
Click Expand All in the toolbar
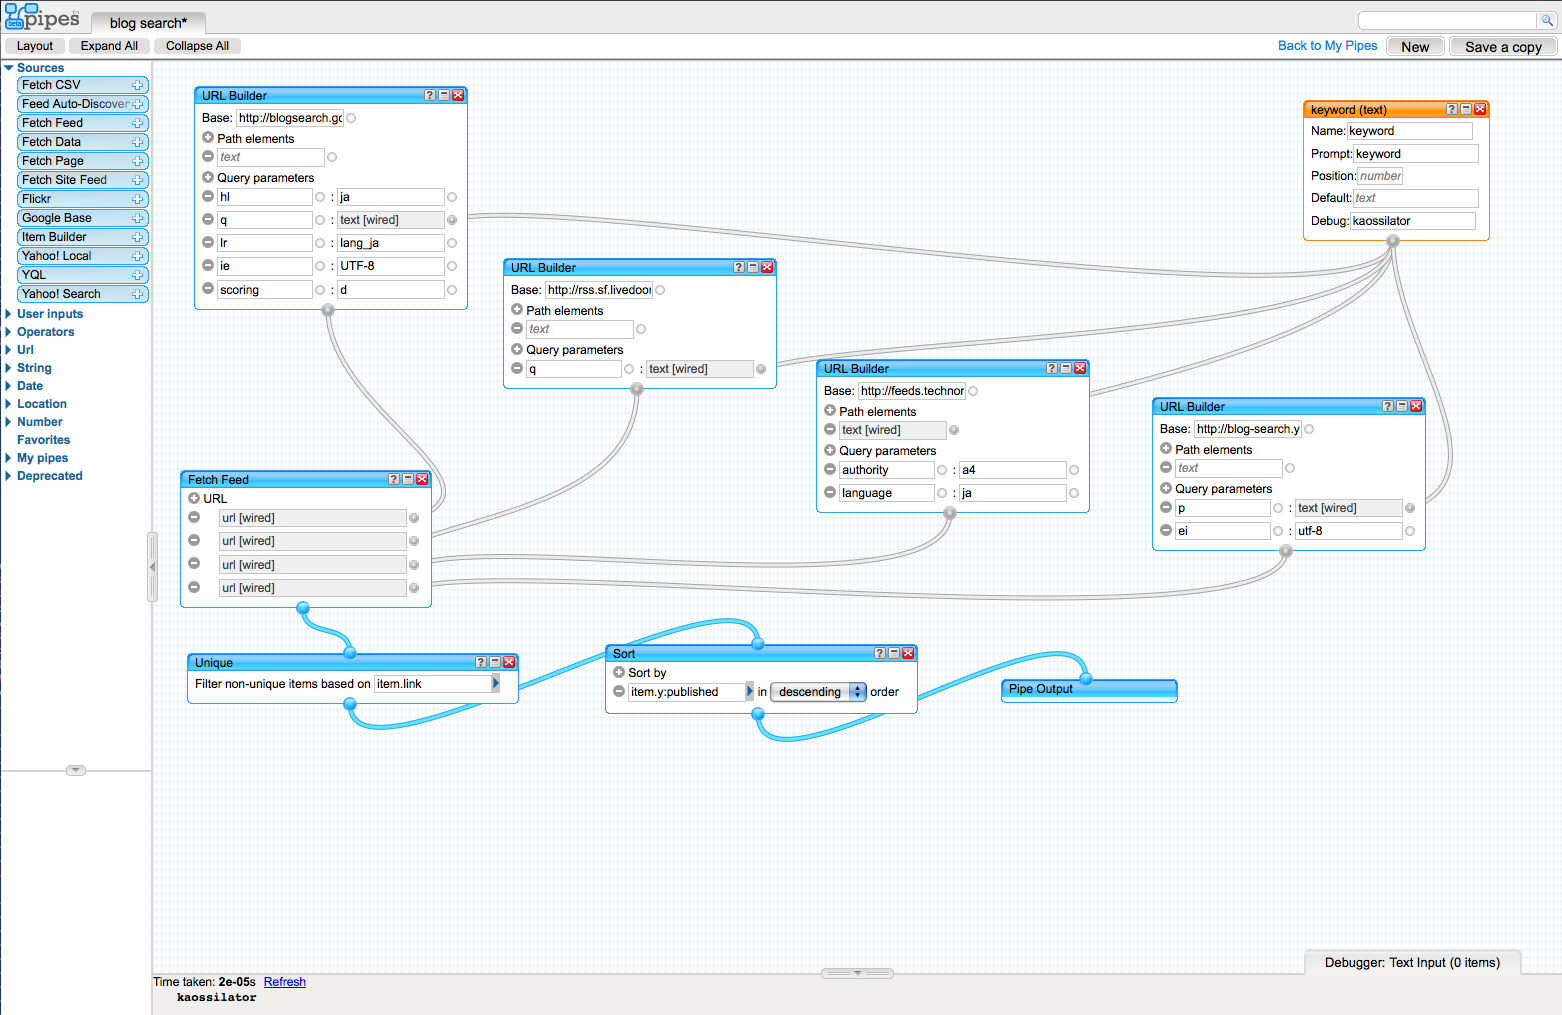coord(109,46)
